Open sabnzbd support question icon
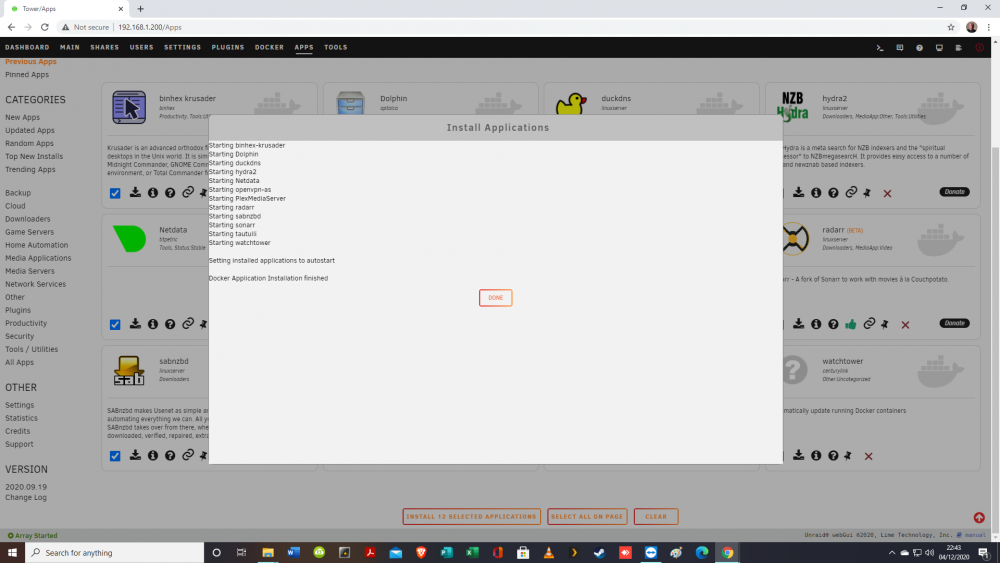This screenshot has width=1000, height=563. tap(170, 455)
